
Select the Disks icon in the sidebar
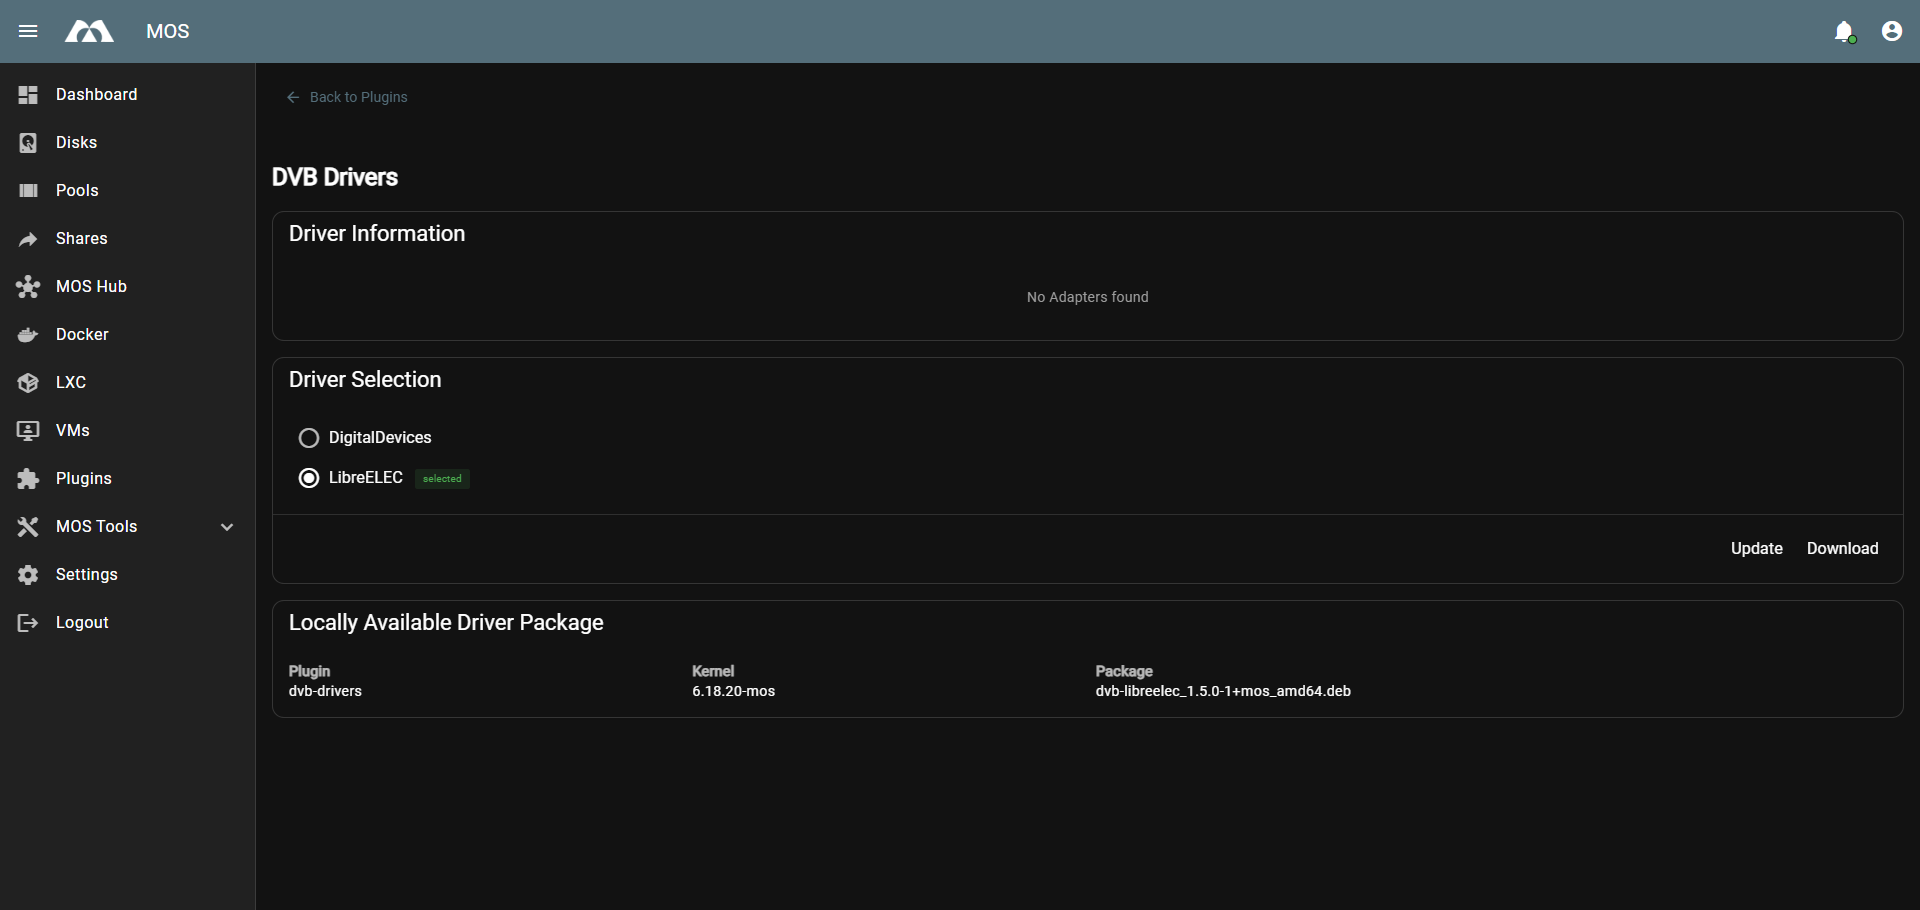27,142
